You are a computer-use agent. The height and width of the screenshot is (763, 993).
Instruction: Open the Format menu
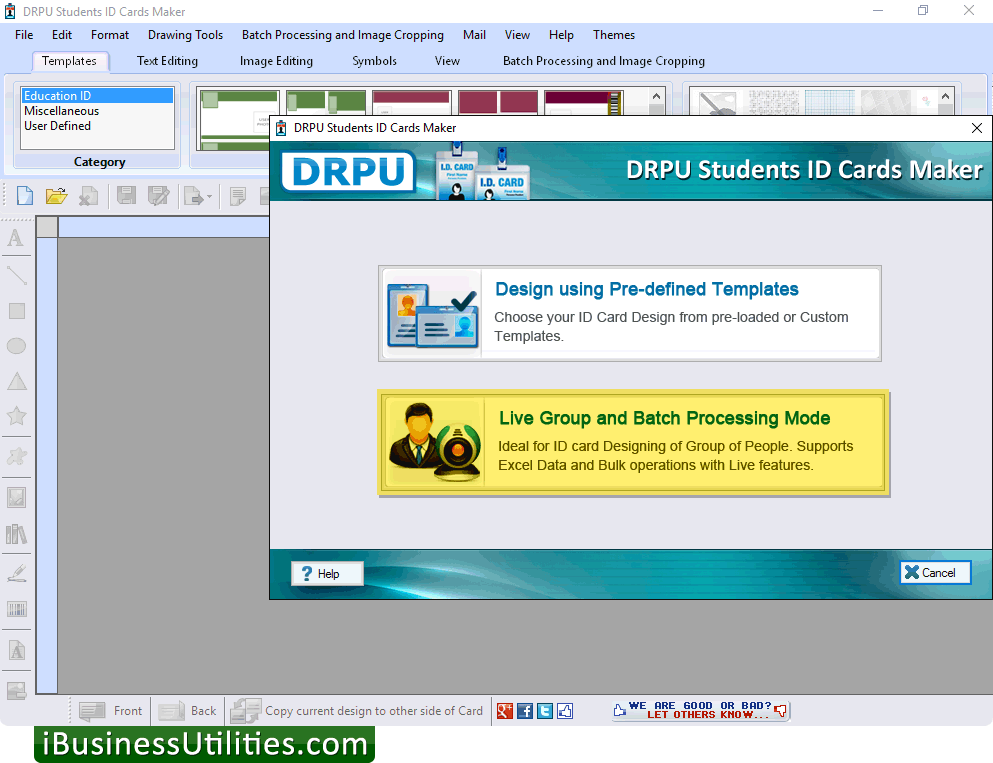(x=110, y=35)
